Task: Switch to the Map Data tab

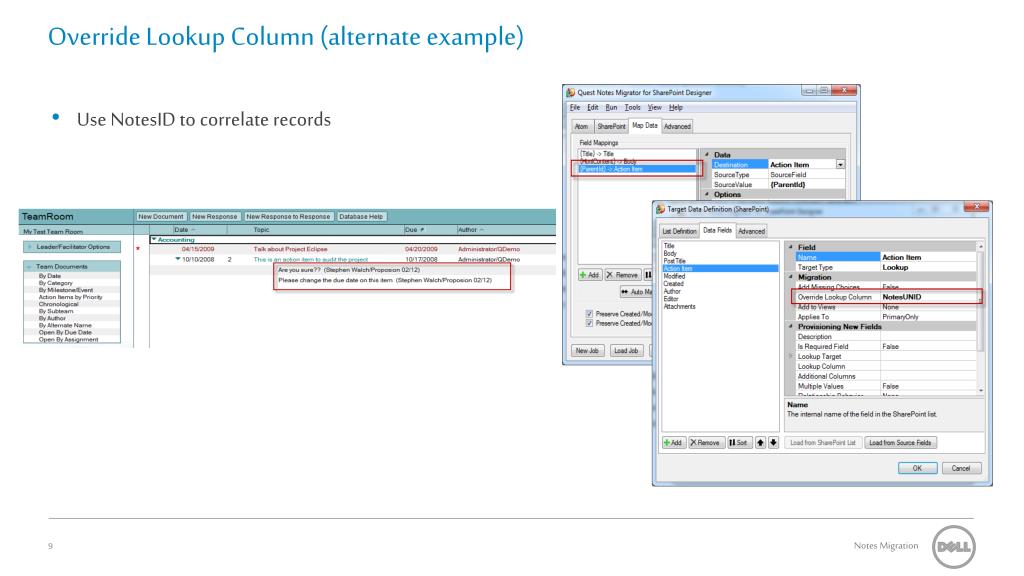Action: [645, 125]
